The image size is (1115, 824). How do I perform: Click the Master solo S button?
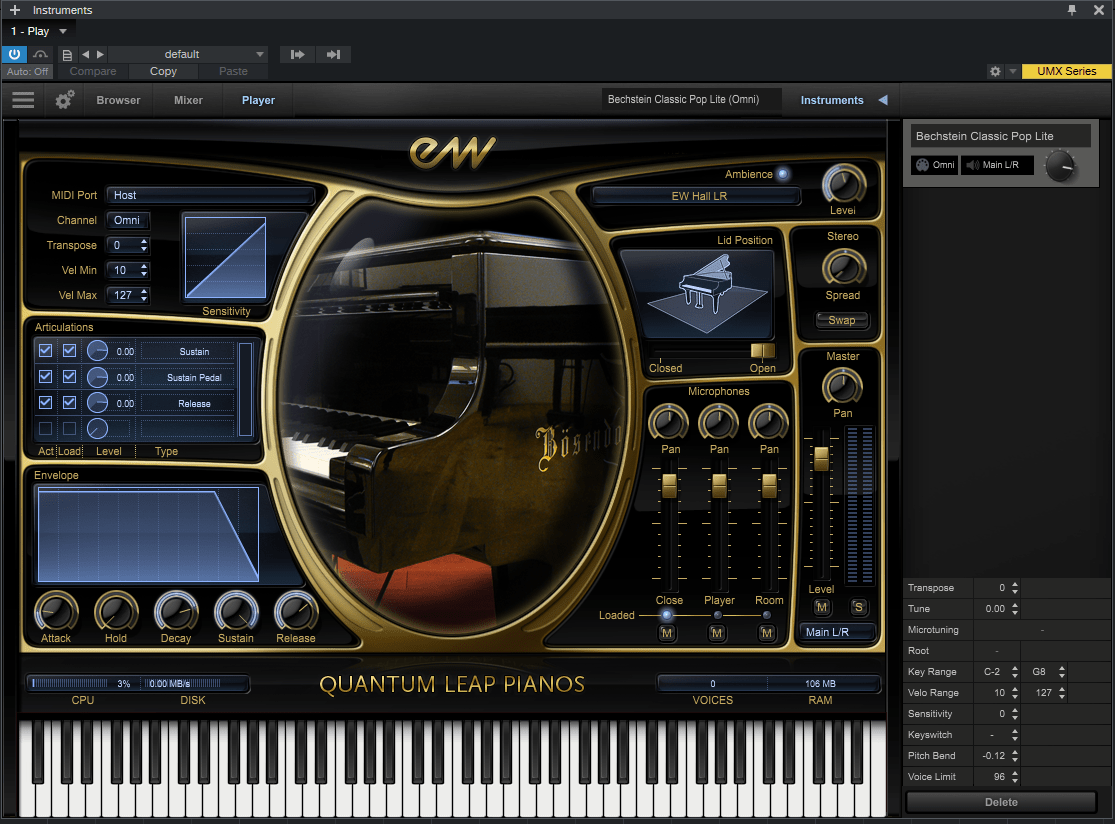859,607
